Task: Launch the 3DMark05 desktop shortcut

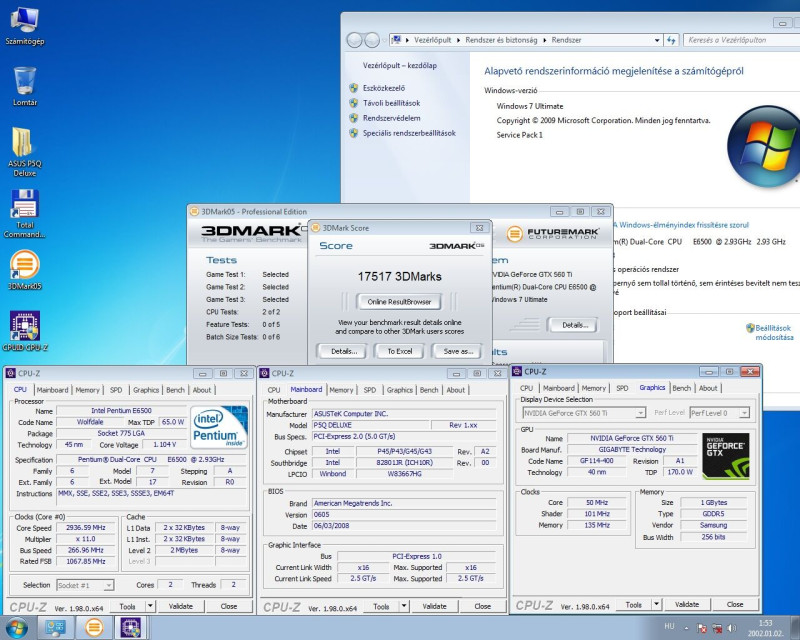Action: (24, 269)
